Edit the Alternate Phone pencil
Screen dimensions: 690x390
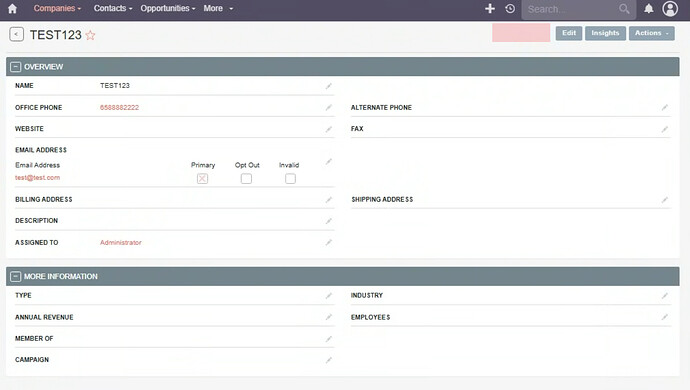664,107
